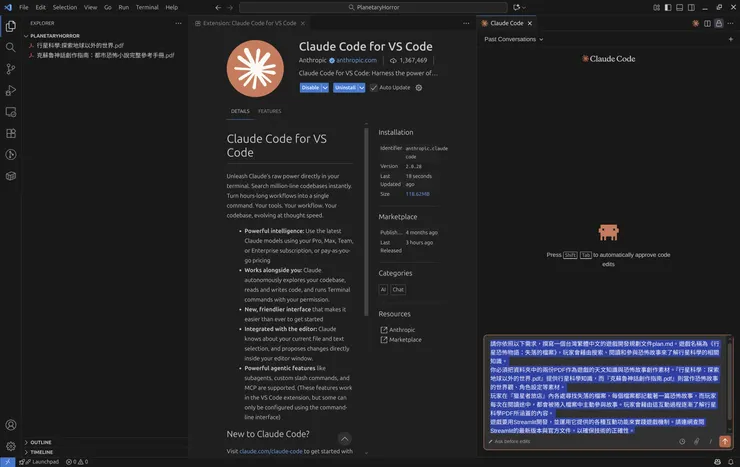Viewport: 740px width, 467px height.
Task: Open the Disable button dropdown arrow
Action: point(325,88)
